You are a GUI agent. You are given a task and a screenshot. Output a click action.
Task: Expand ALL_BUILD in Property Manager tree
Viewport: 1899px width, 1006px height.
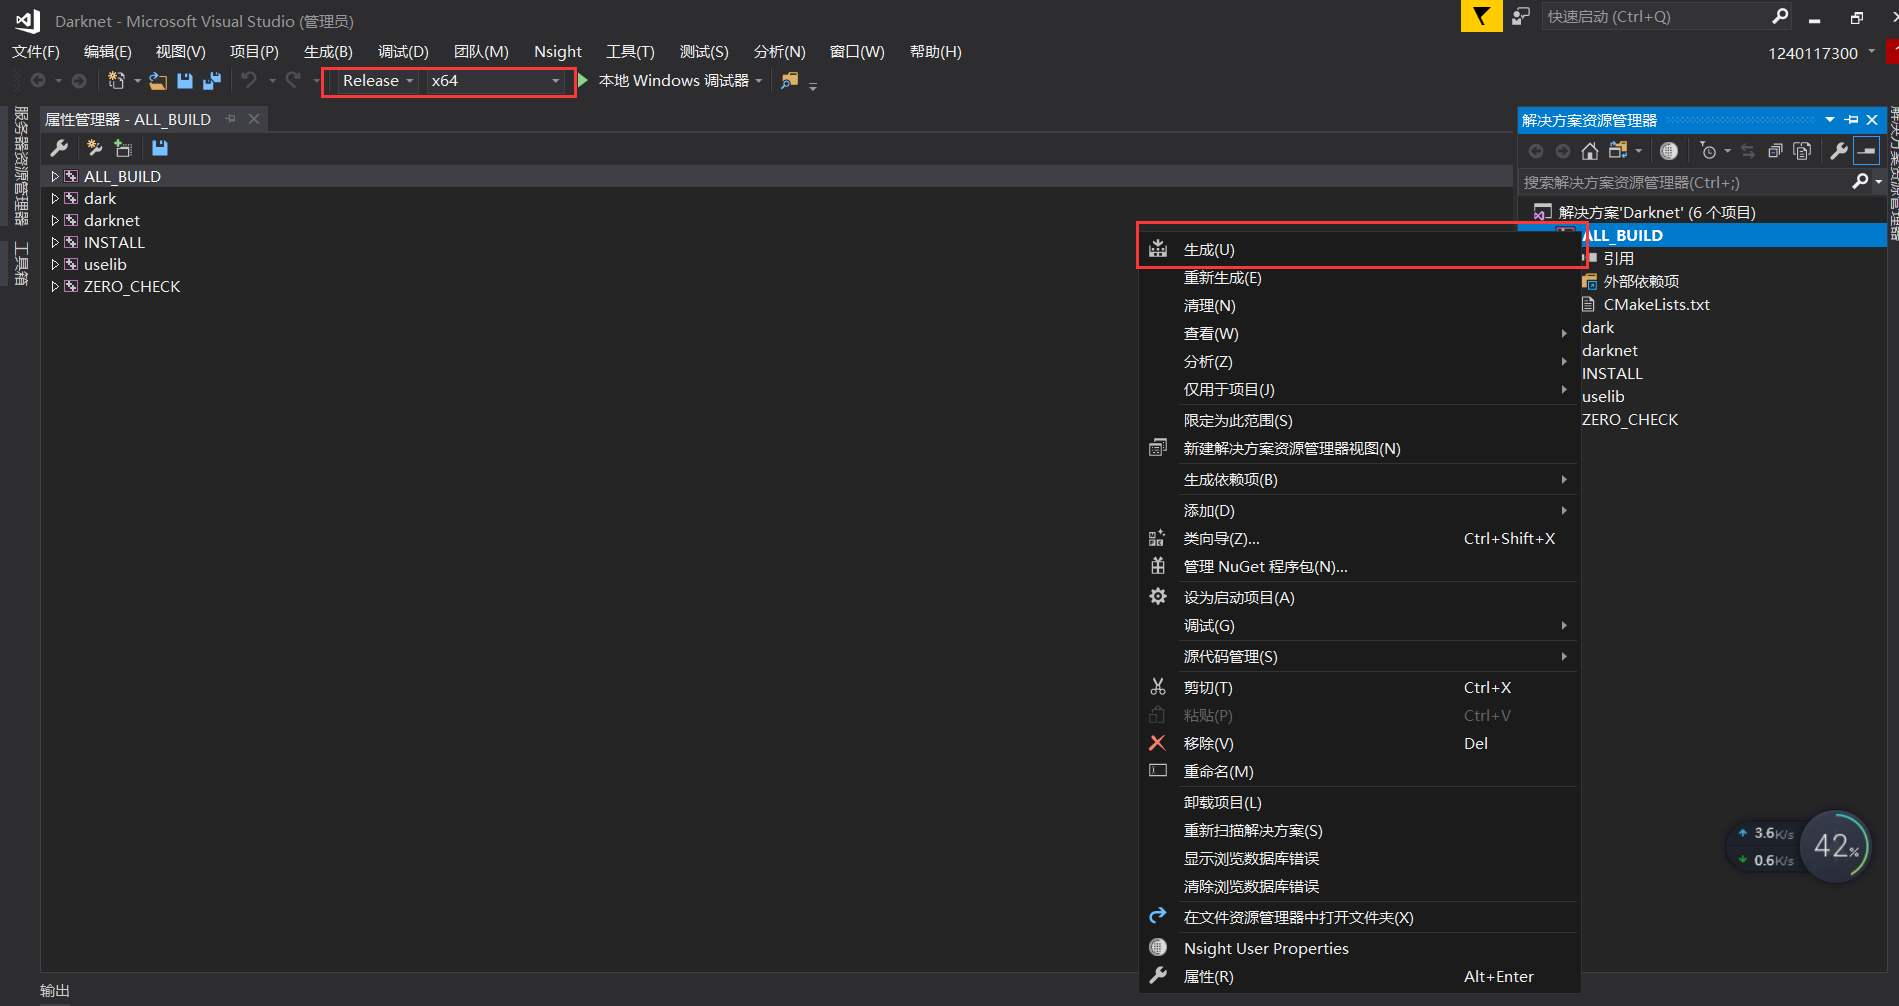click(54, 176)
